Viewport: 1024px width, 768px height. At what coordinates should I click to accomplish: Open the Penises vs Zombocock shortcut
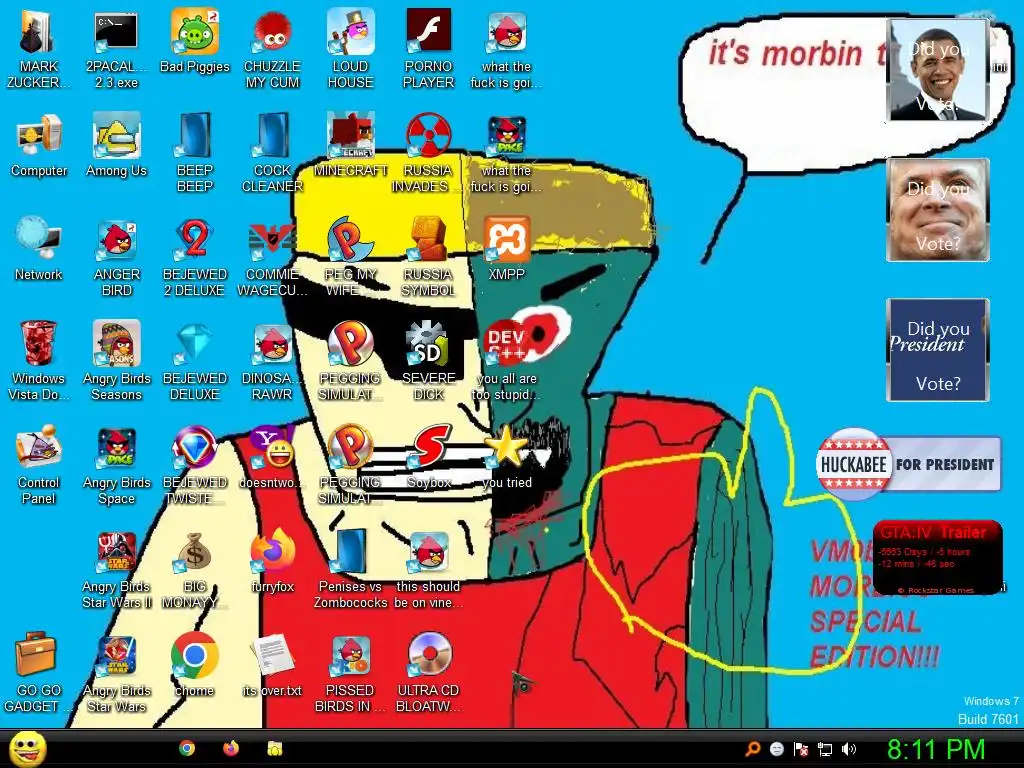click(350, 569)
